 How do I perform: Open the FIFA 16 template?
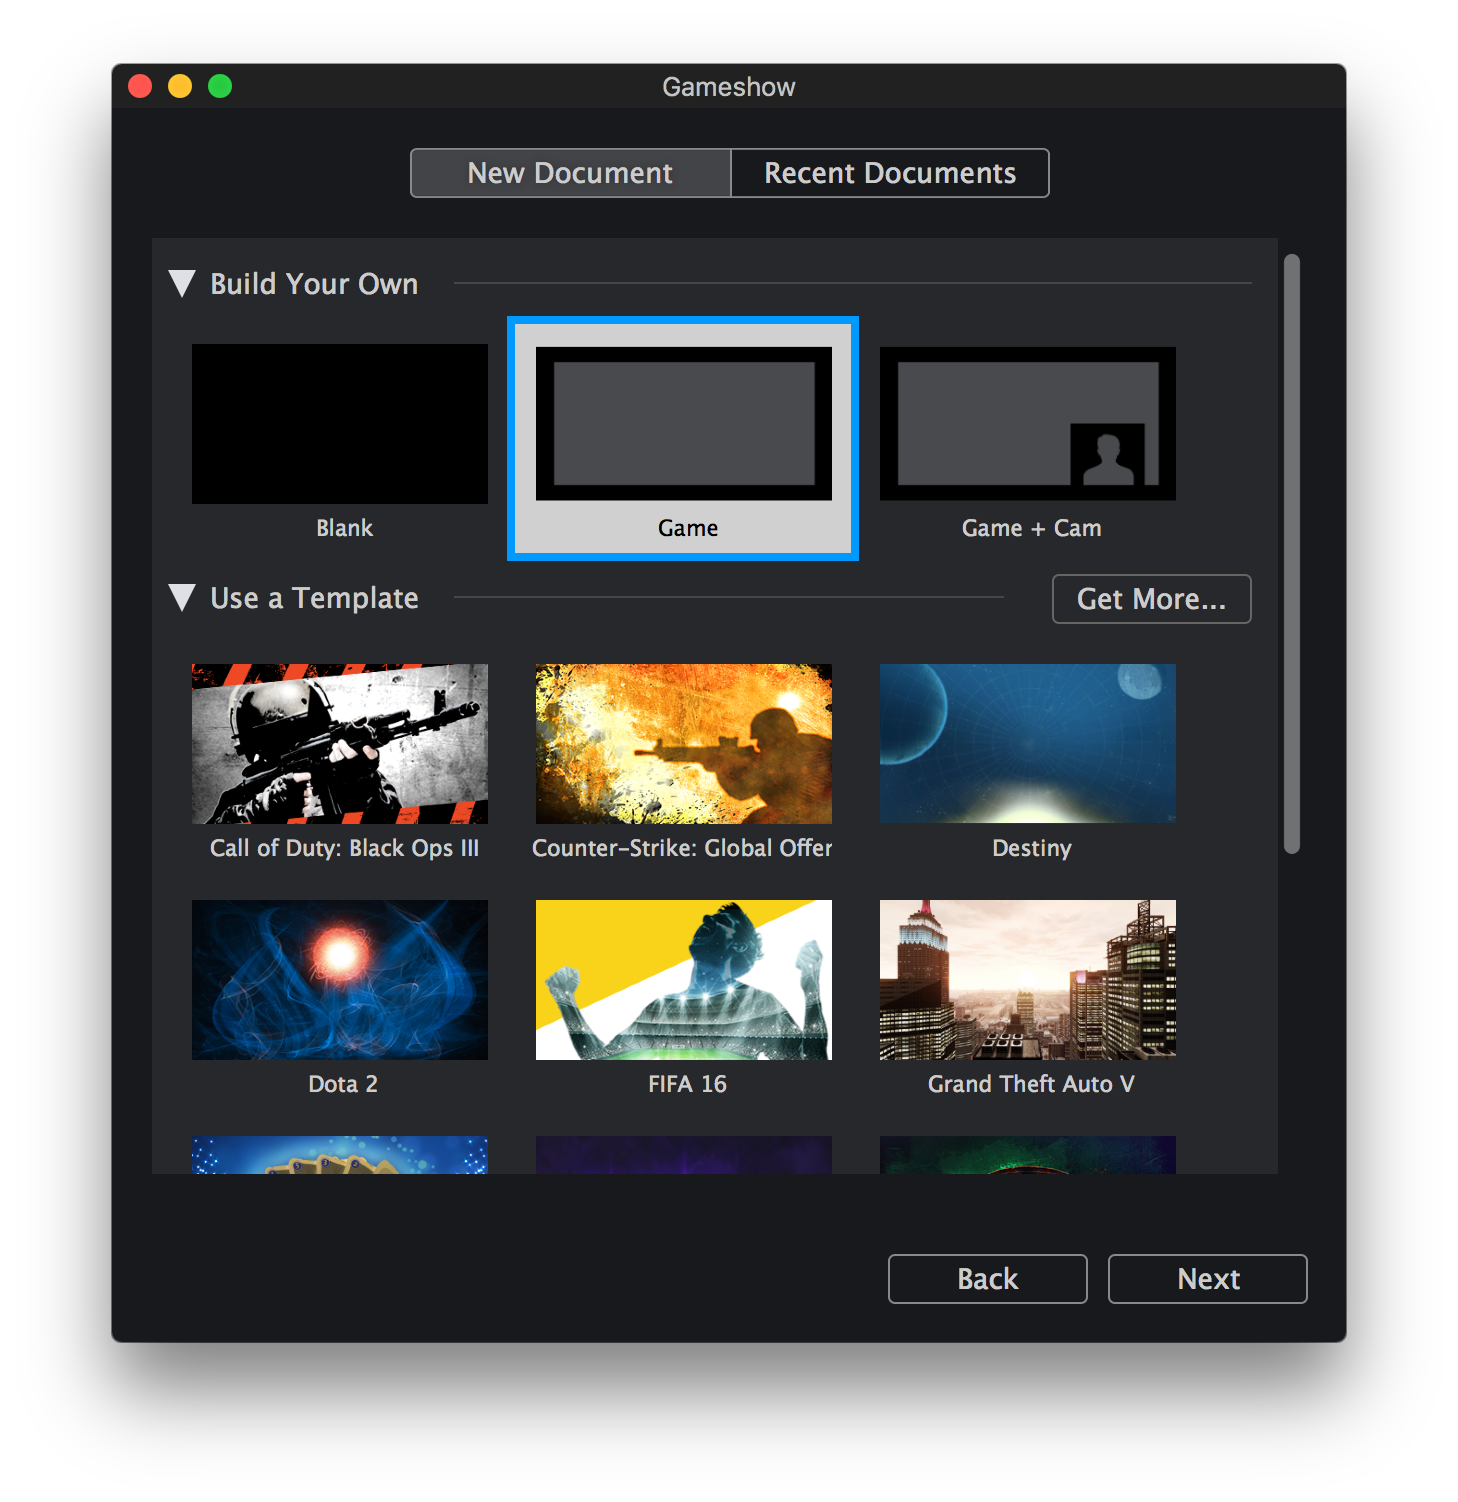click(x=683, y=979)
